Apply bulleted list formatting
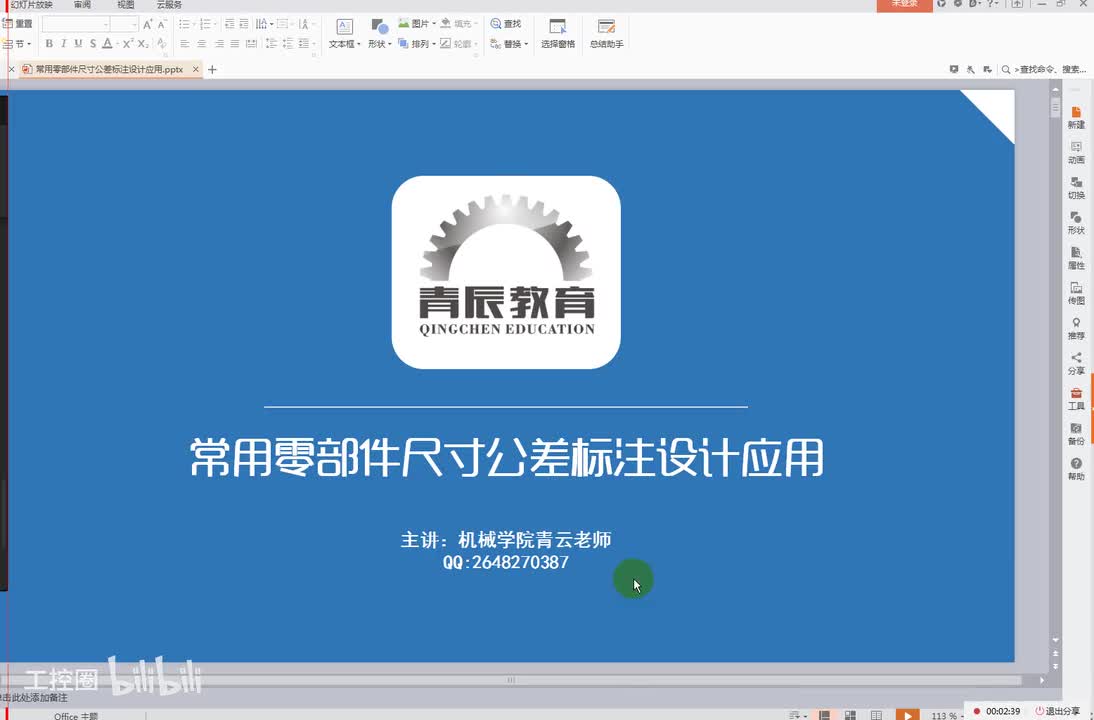This screenshot has width=1094, height=720. [x=185, y=24]
